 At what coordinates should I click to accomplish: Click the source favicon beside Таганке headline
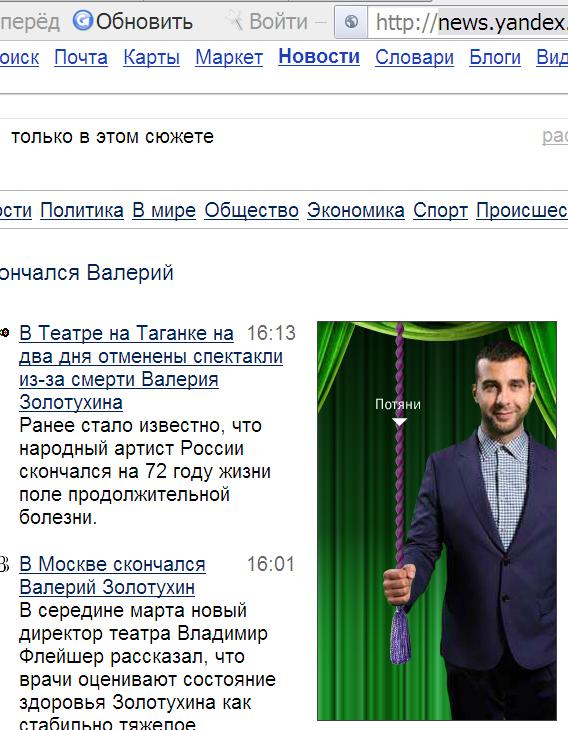pos(4,332)
